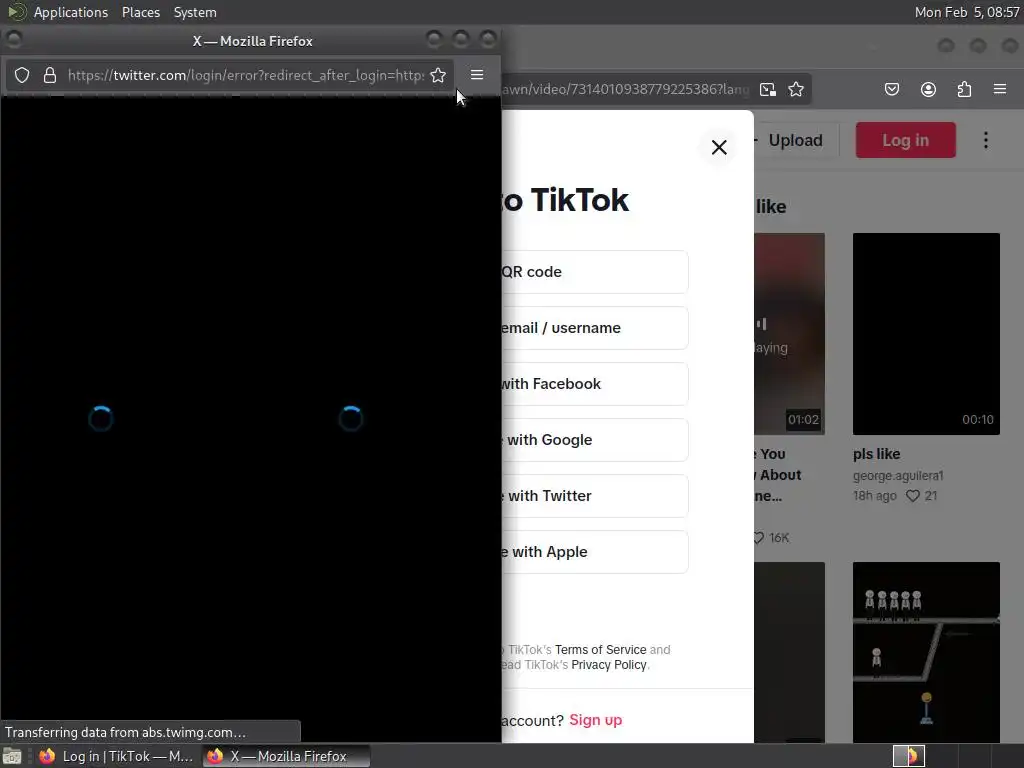Screen dimensions: 1024x768
Task: Click the TikTok window address bar URL
Action: 626,89
